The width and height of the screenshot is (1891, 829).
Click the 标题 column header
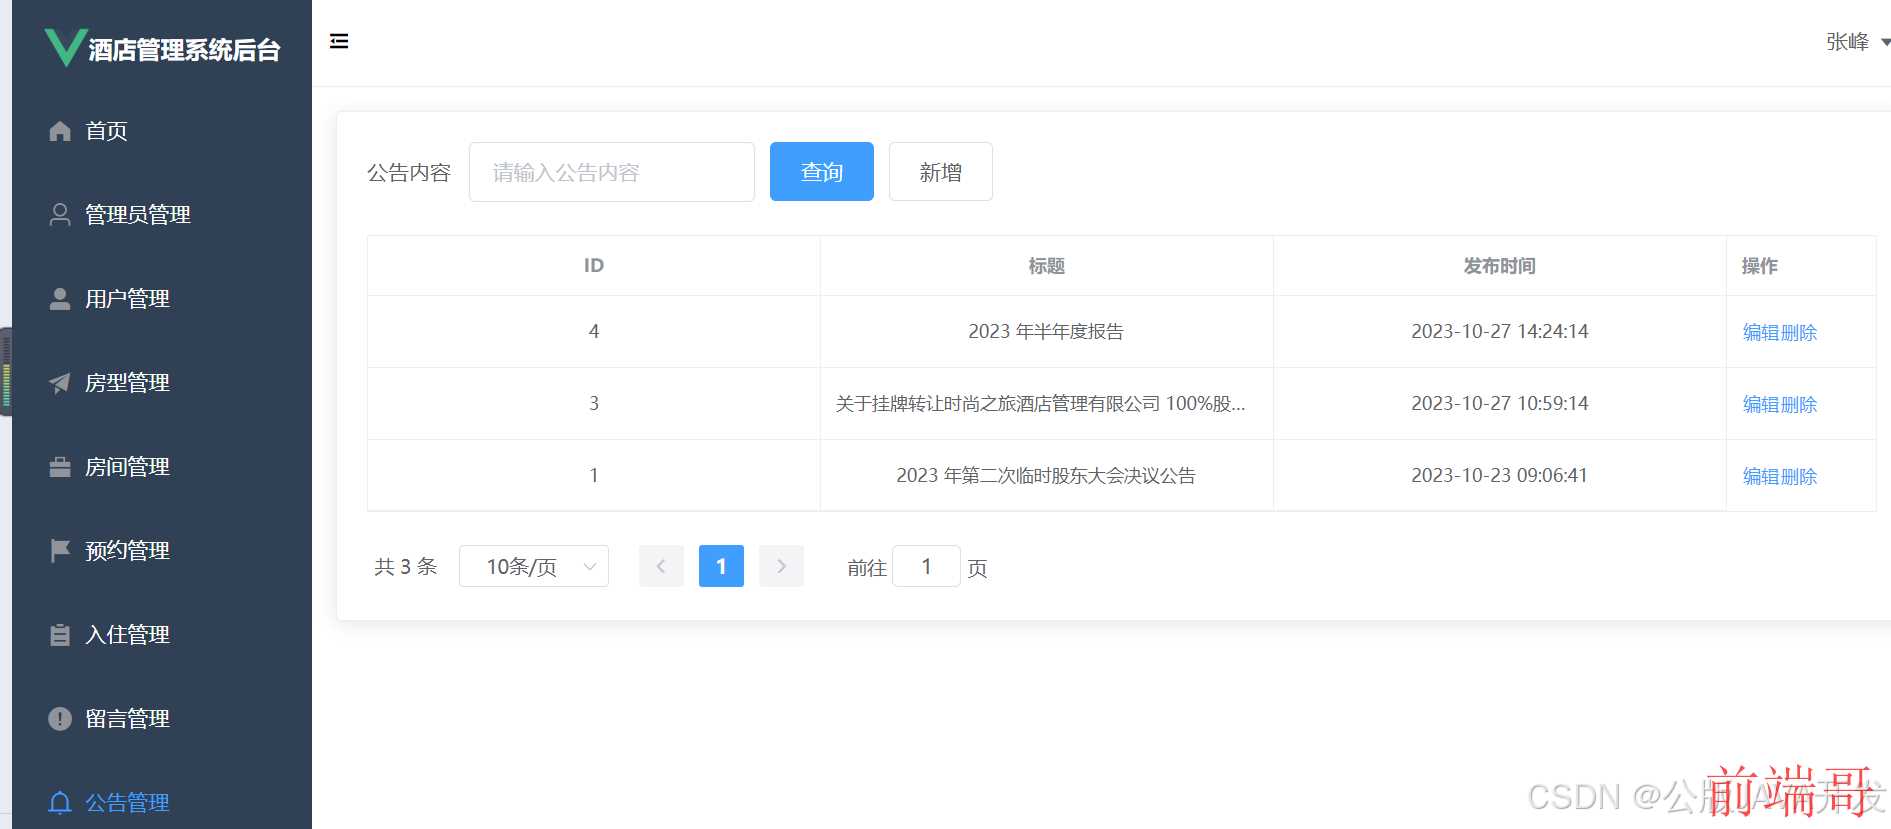click(x=1046, y=266)
